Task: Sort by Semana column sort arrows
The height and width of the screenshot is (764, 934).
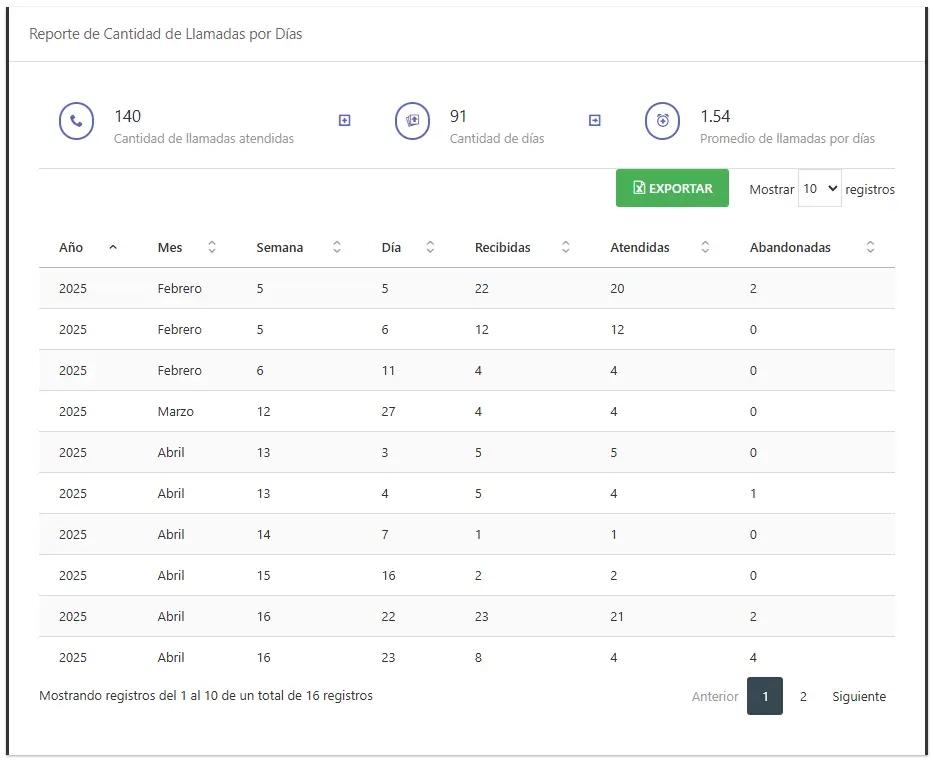Action: 337,247
